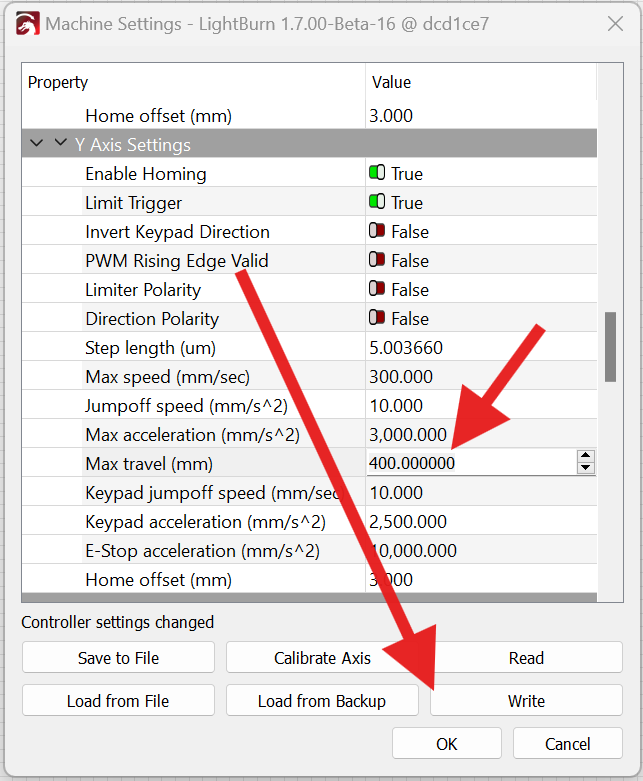This screenshot has width=643, height=781.
Task: Close the Machine Settings dialog
Action: (x=615, y=23)
